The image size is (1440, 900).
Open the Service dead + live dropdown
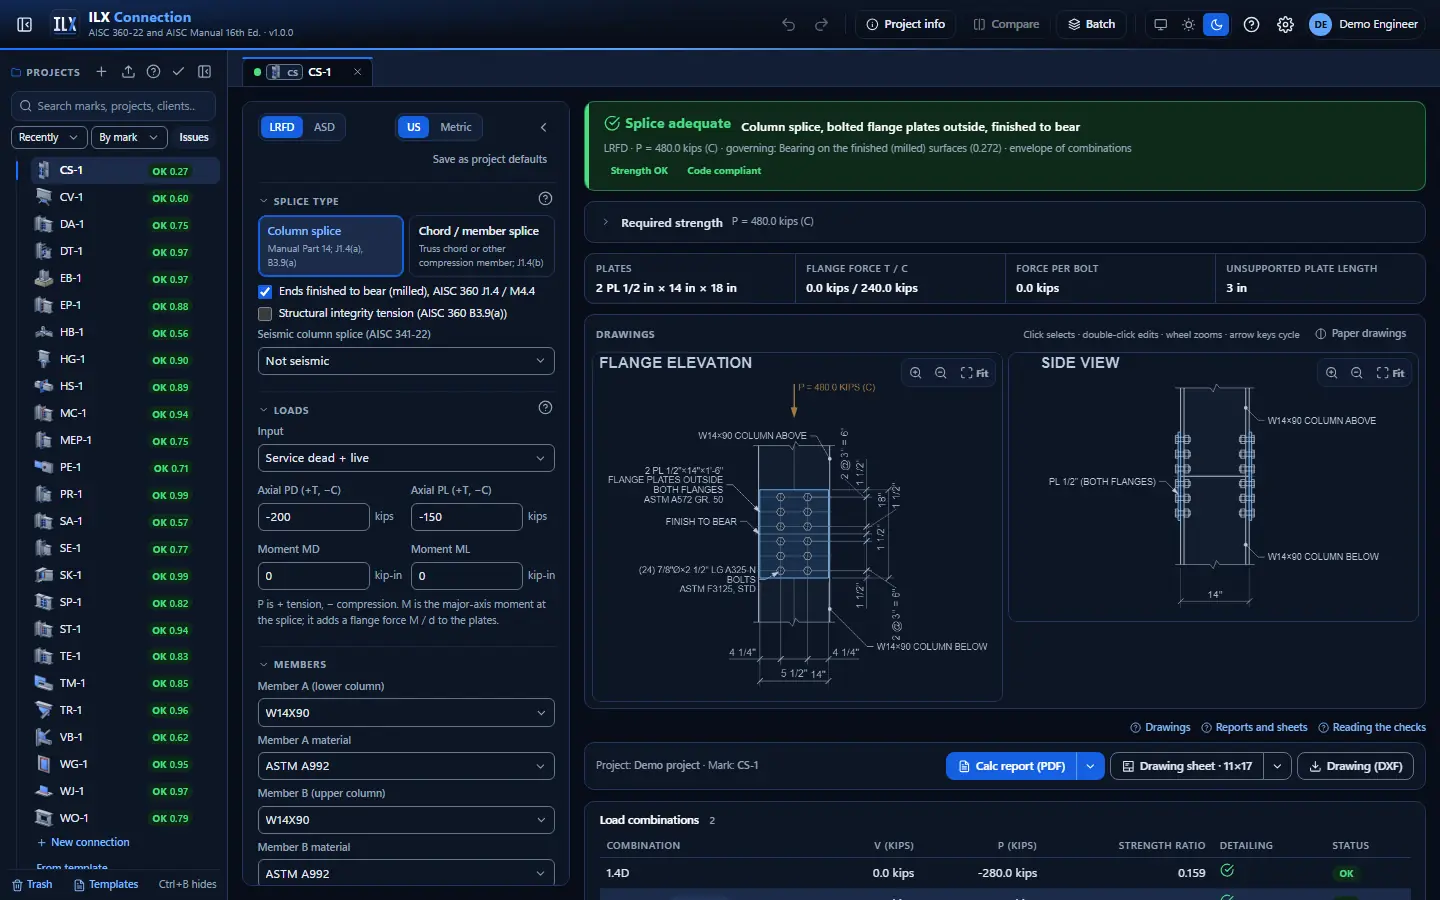coord(406,458)
